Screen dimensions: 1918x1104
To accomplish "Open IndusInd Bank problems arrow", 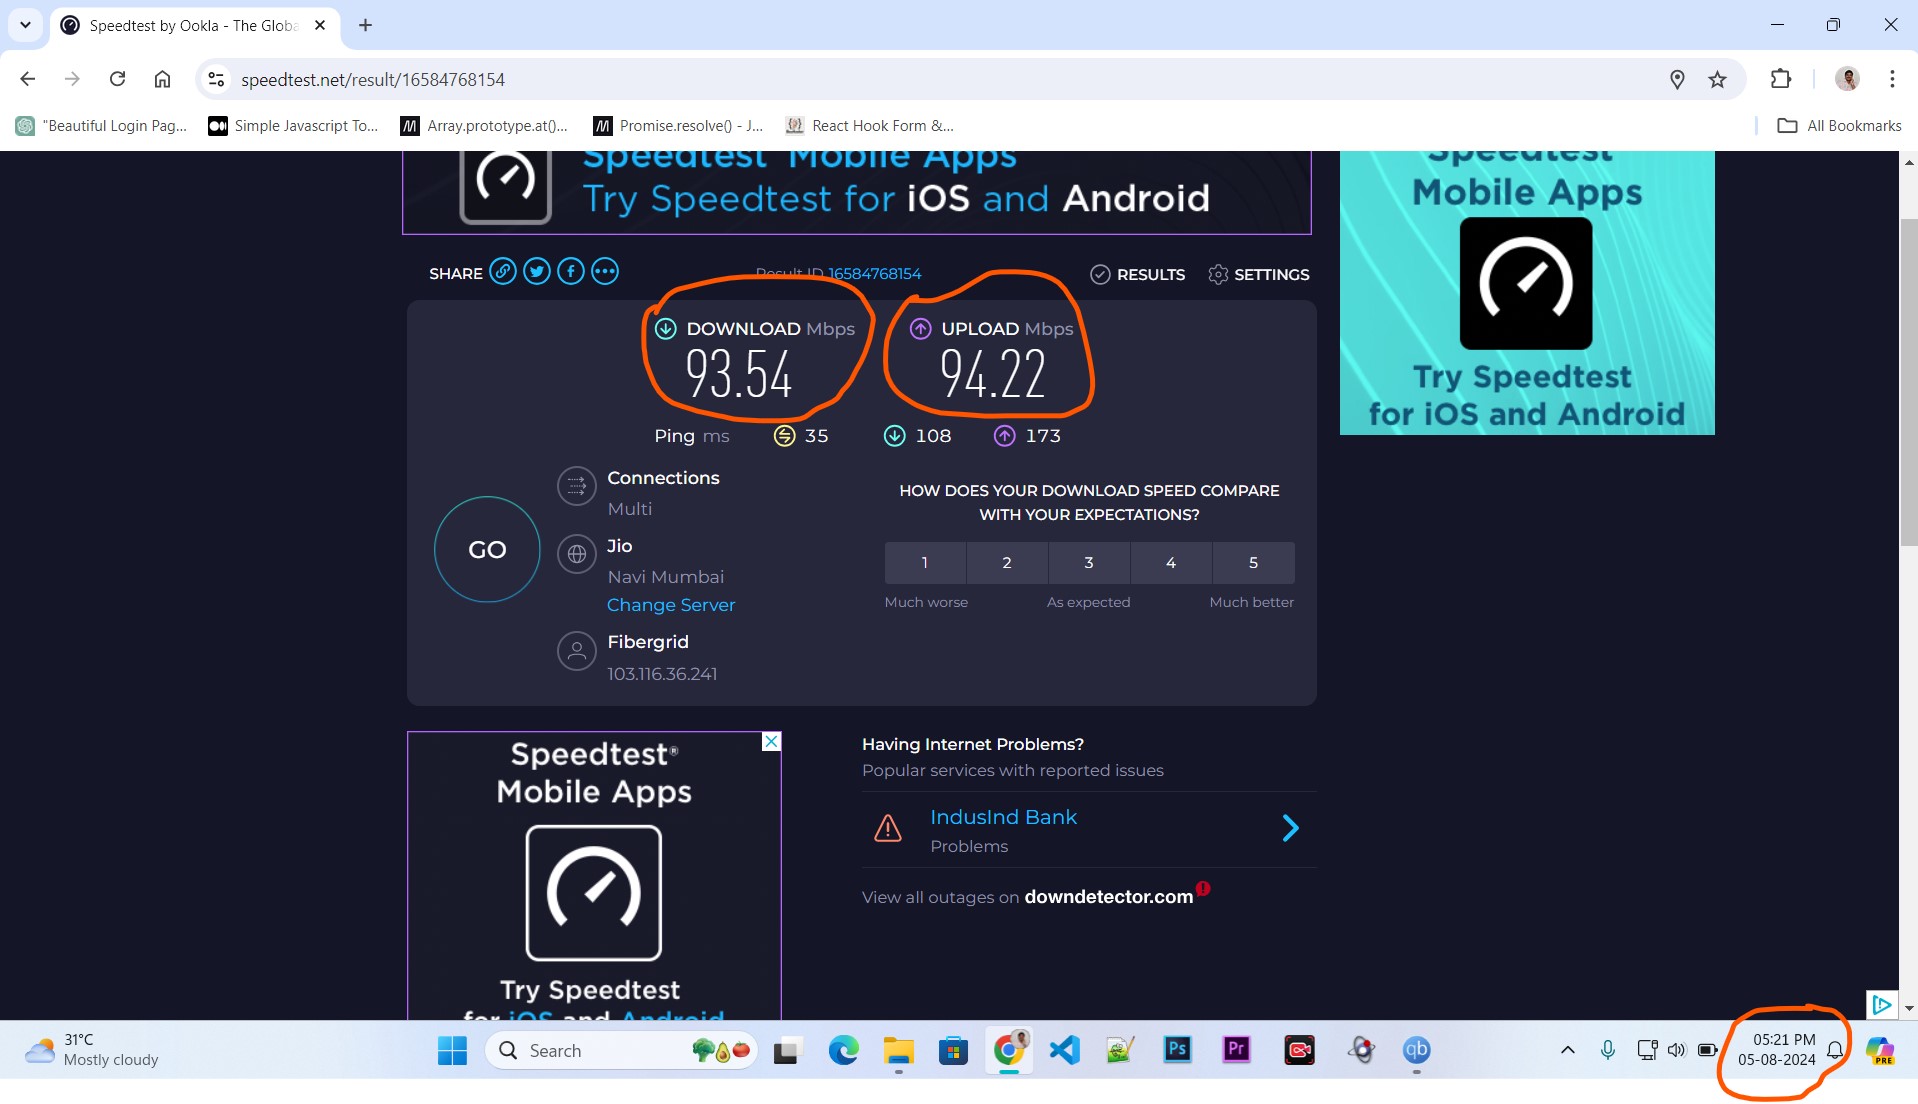I will pyautogui.click(x=1290, y=828).
